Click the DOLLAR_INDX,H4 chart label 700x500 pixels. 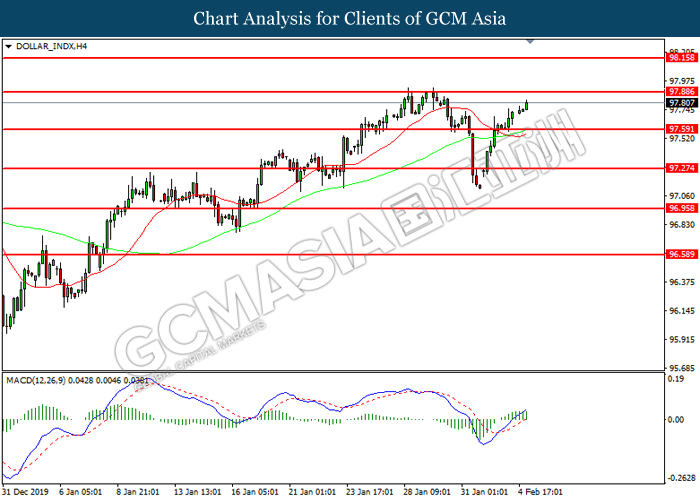coord(51,46)
